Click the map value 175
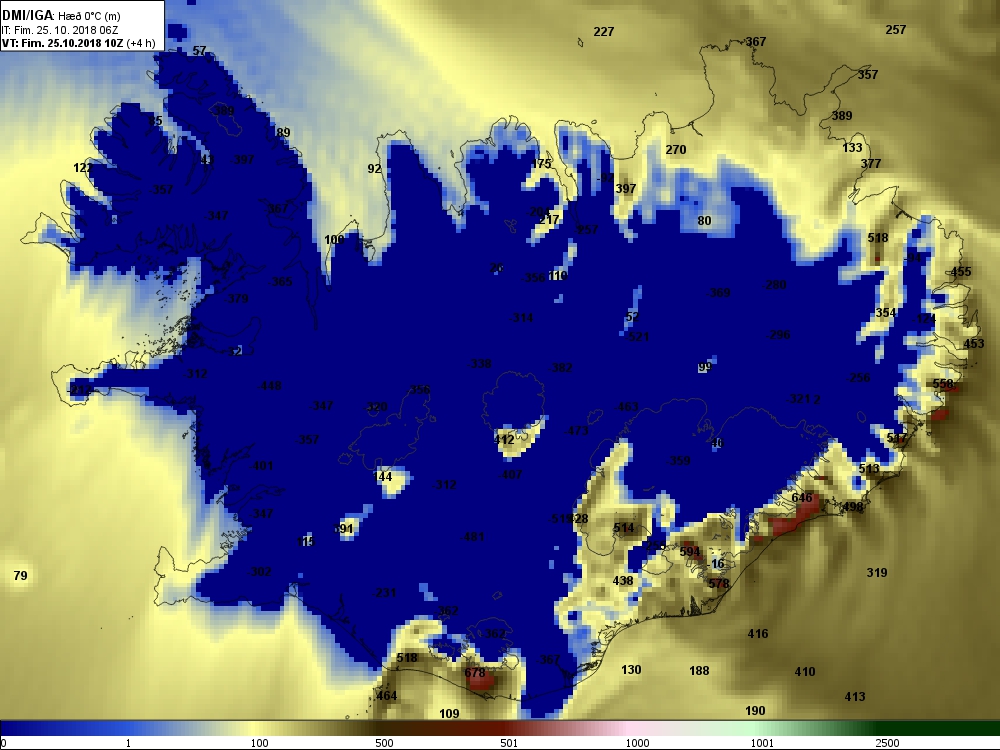Screen dimensions: 1000x750 click(541, 163)
